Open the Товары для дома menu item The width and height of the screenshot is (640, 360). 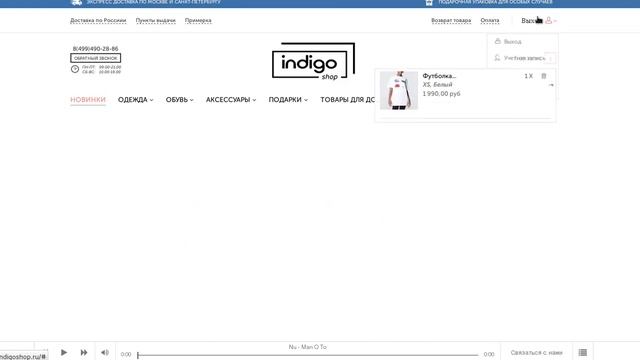(x=347, y=100)
